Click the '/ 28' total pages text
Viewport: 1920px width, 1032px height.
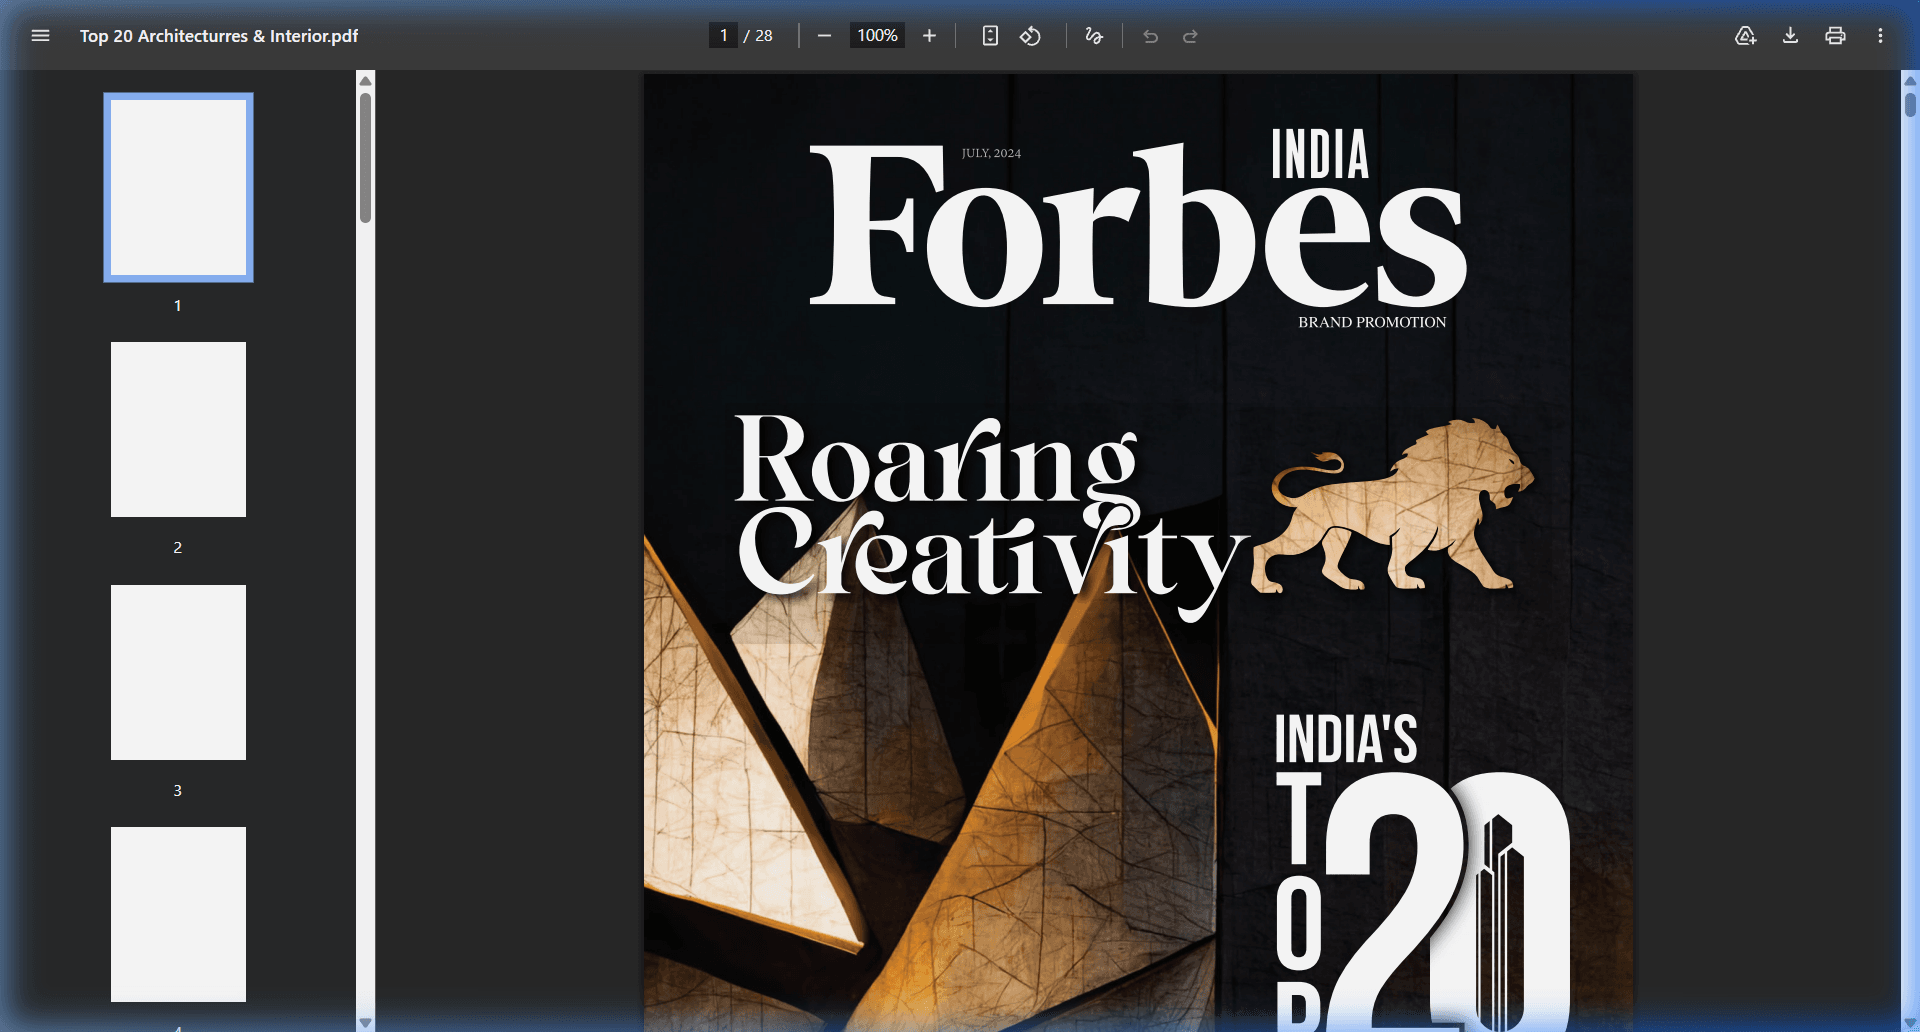(758, 36)
